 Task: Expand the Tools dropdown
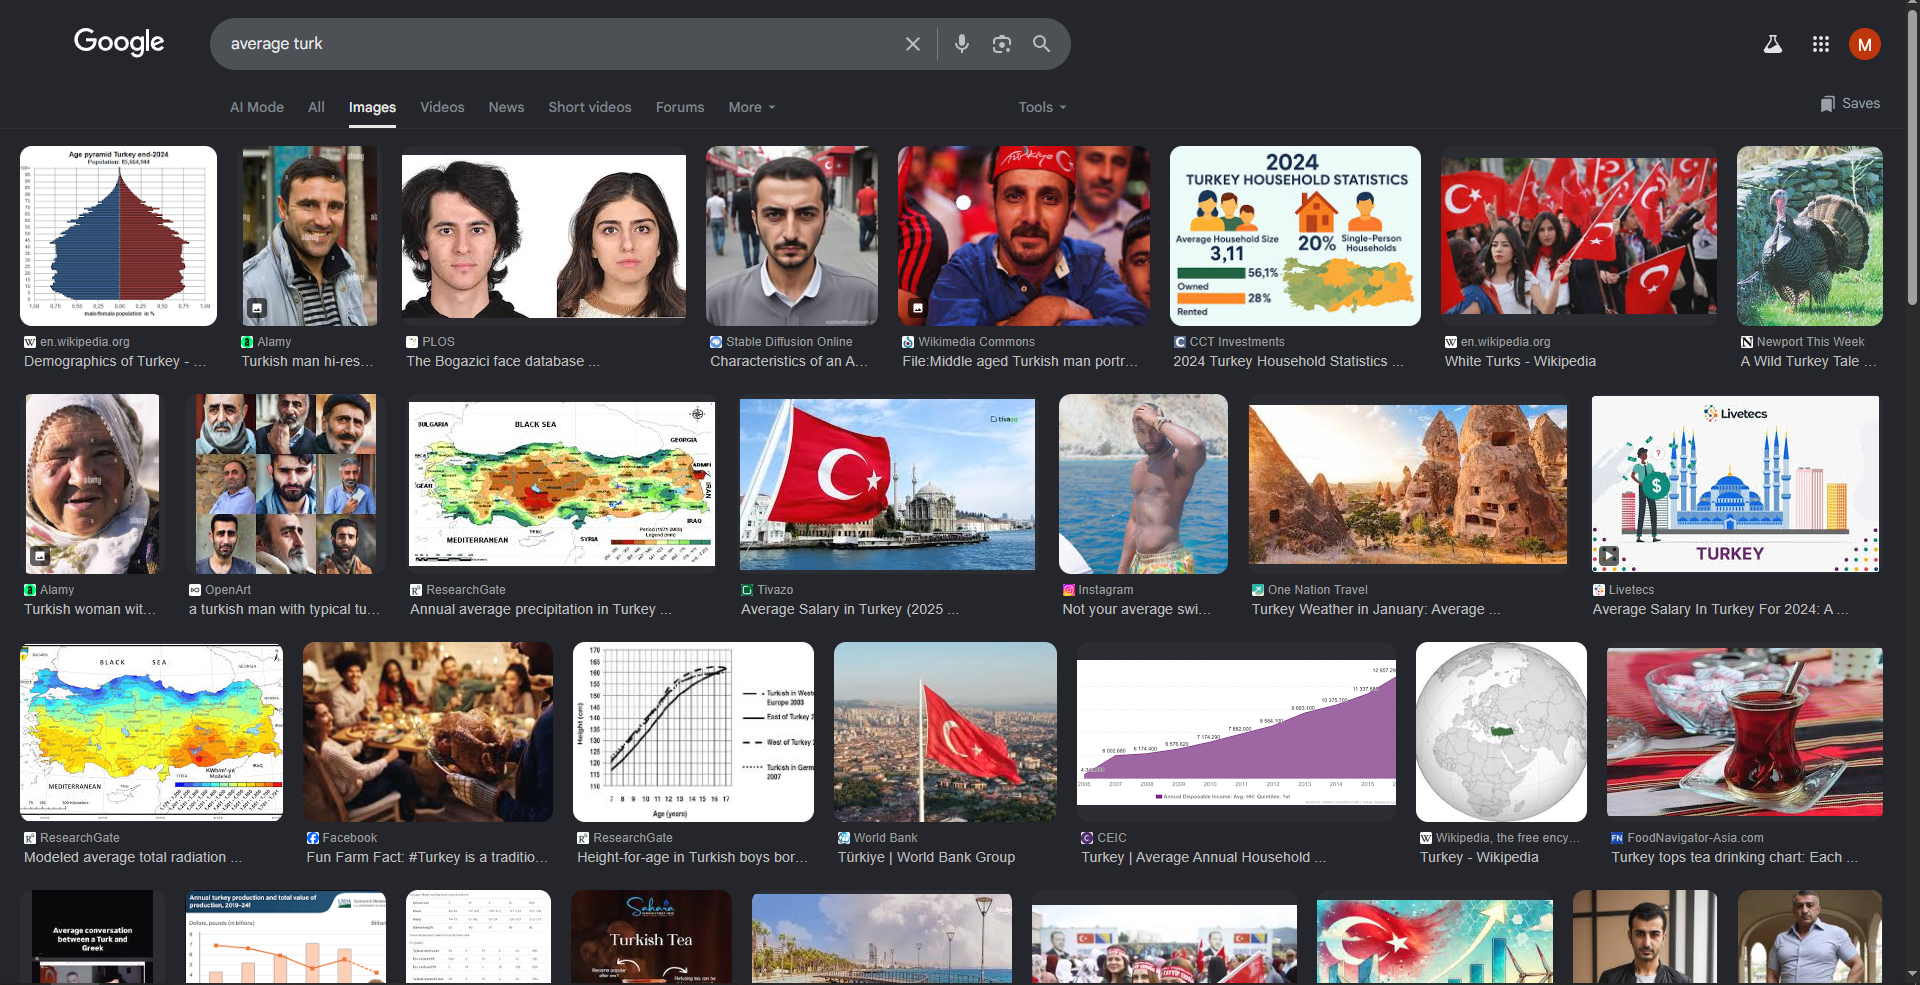click(1042, 107)
